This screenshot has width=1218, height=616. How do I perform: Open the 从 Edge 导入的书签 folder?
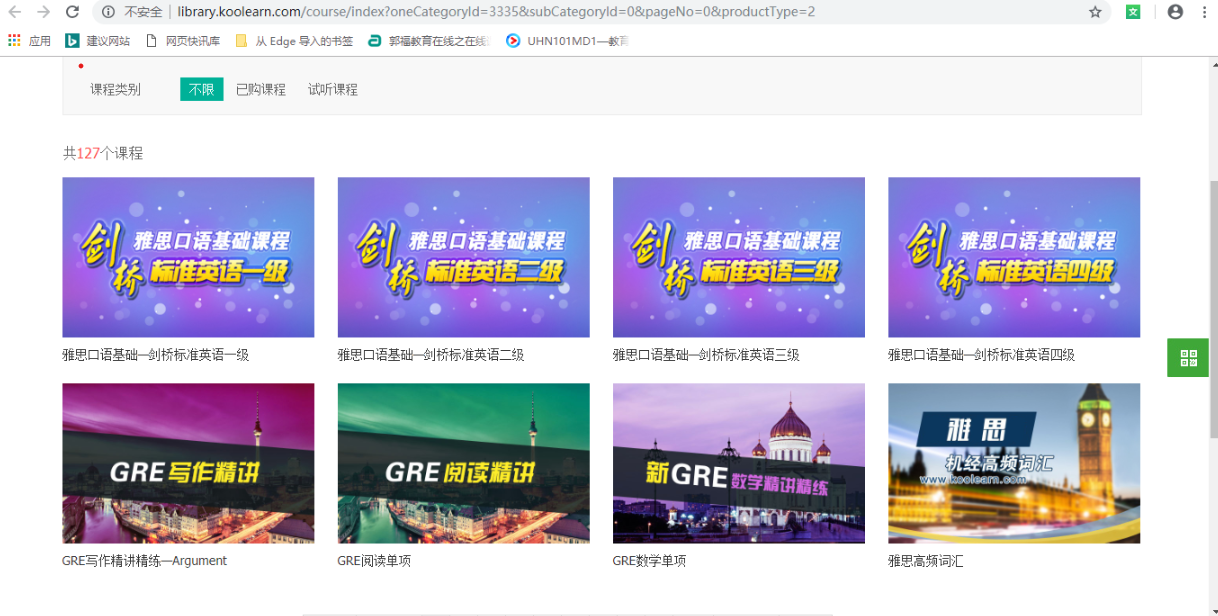(294, 41)
